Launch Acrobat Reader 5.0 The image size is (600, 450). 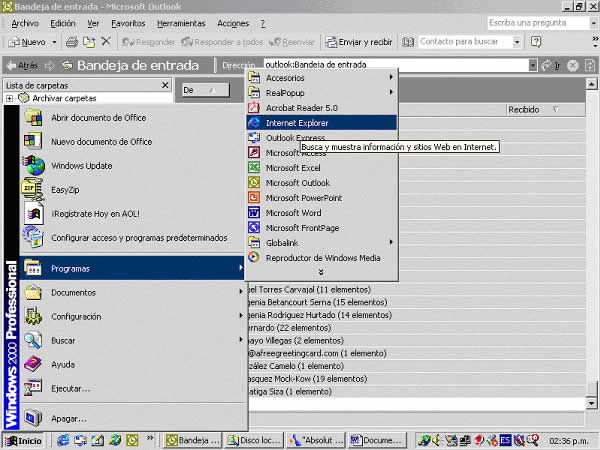coord(301,107)
